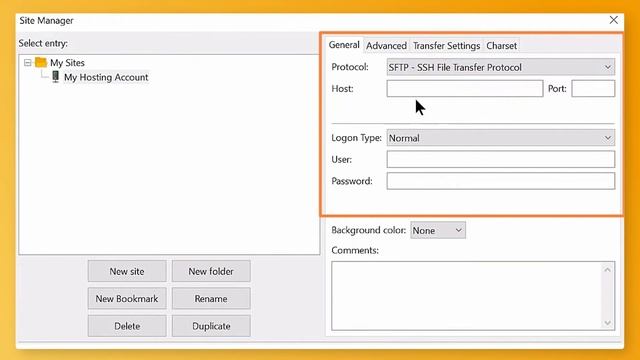Select the My Sites folder label
Image resolution: width=640 pixels, height=360 pixels.
67,63
